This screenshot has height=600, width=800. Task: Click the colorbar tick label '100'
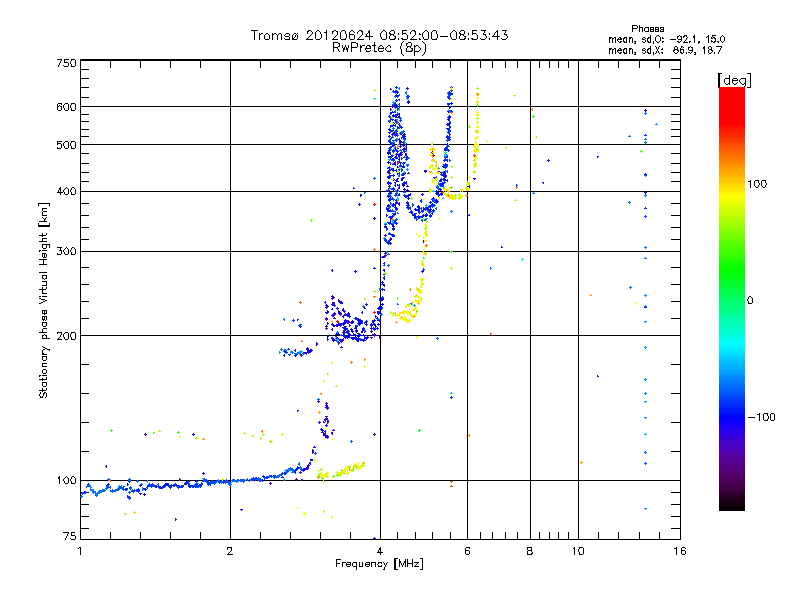[x=757, y=184]
